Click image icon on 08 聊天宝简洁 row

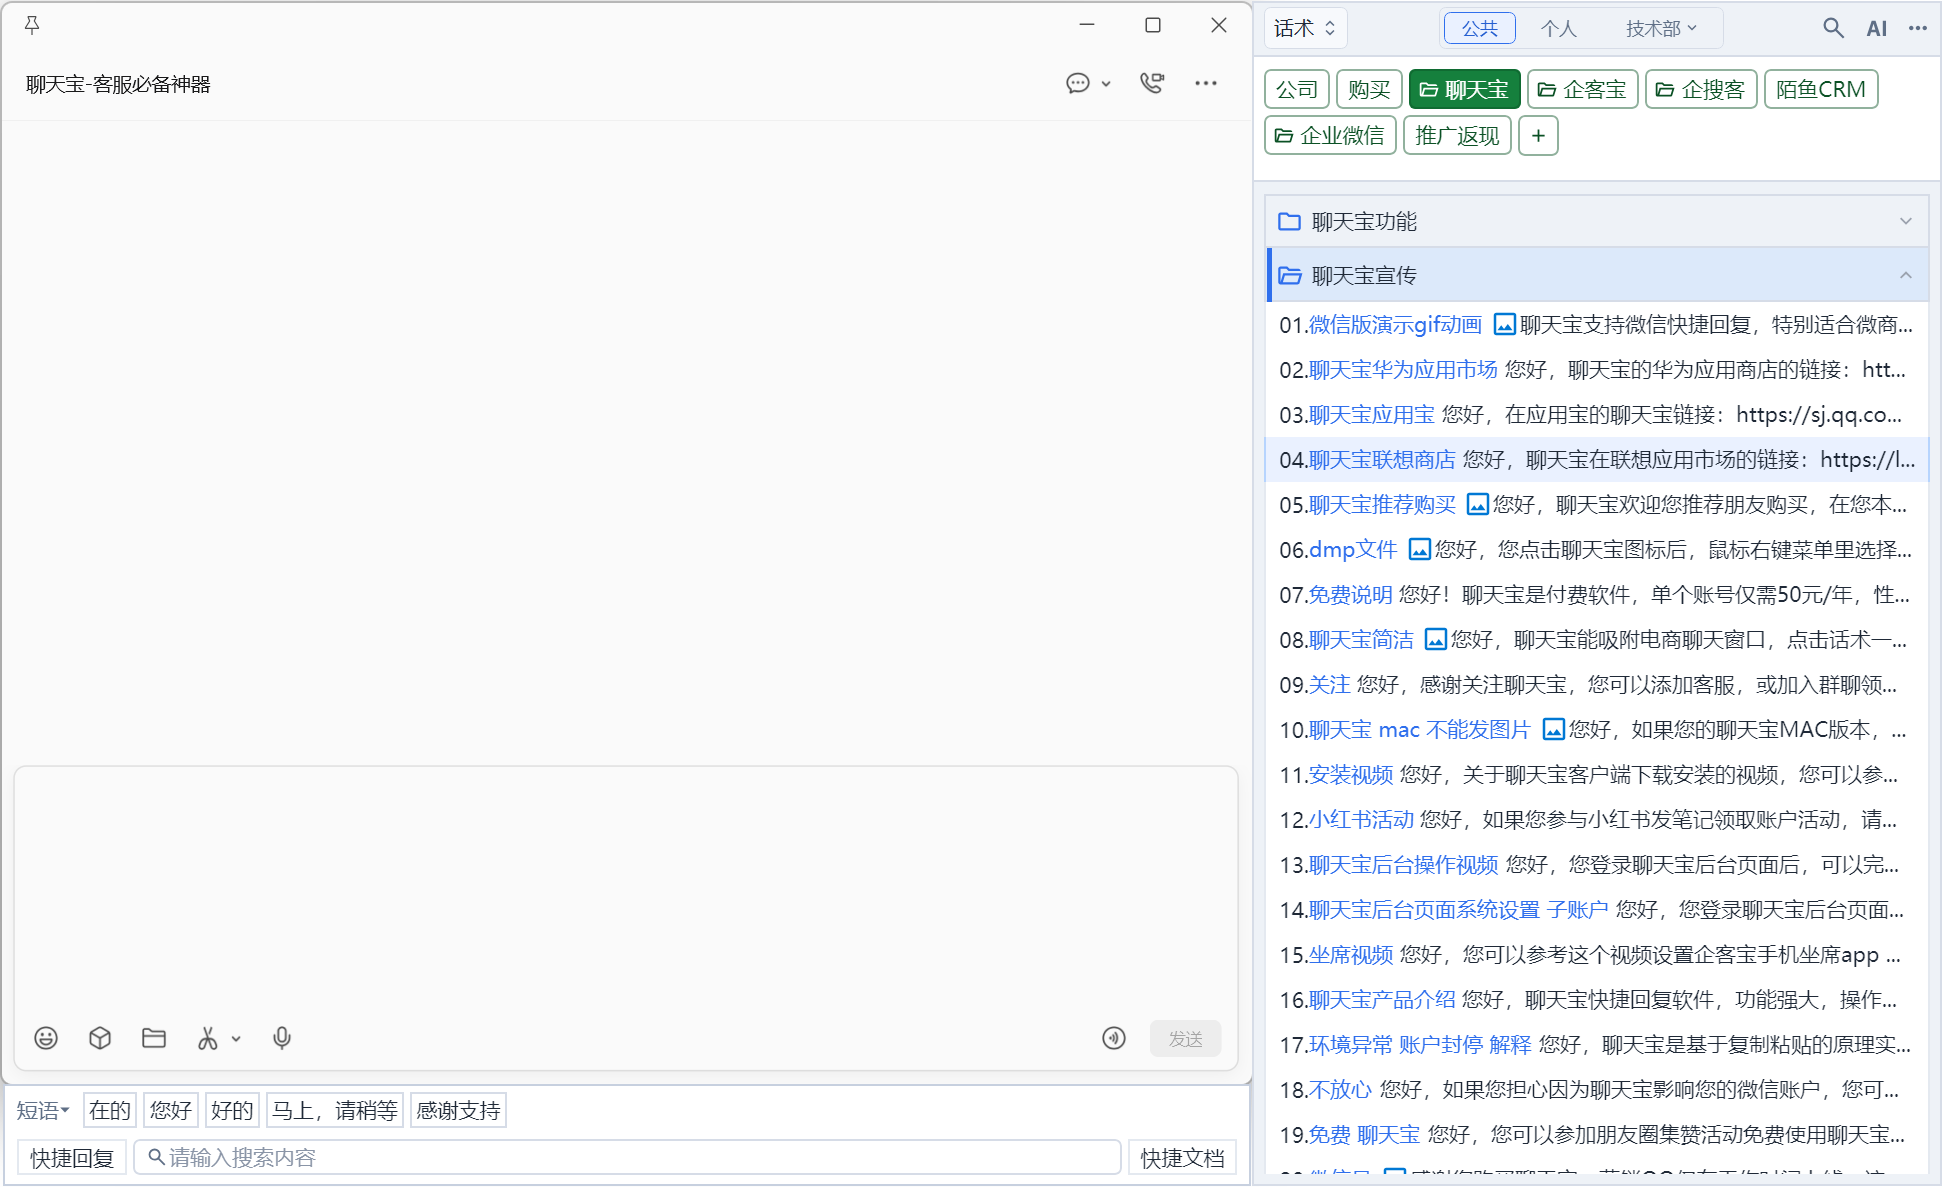click(x=1435, y=640)
